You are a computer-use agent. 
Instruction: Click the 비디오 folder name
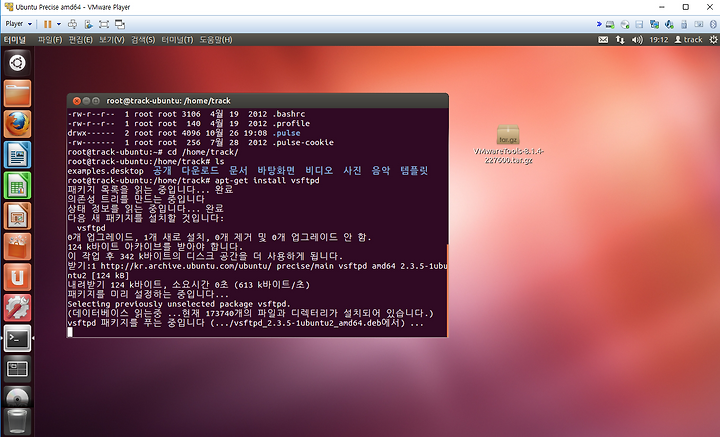click(319, 171)
